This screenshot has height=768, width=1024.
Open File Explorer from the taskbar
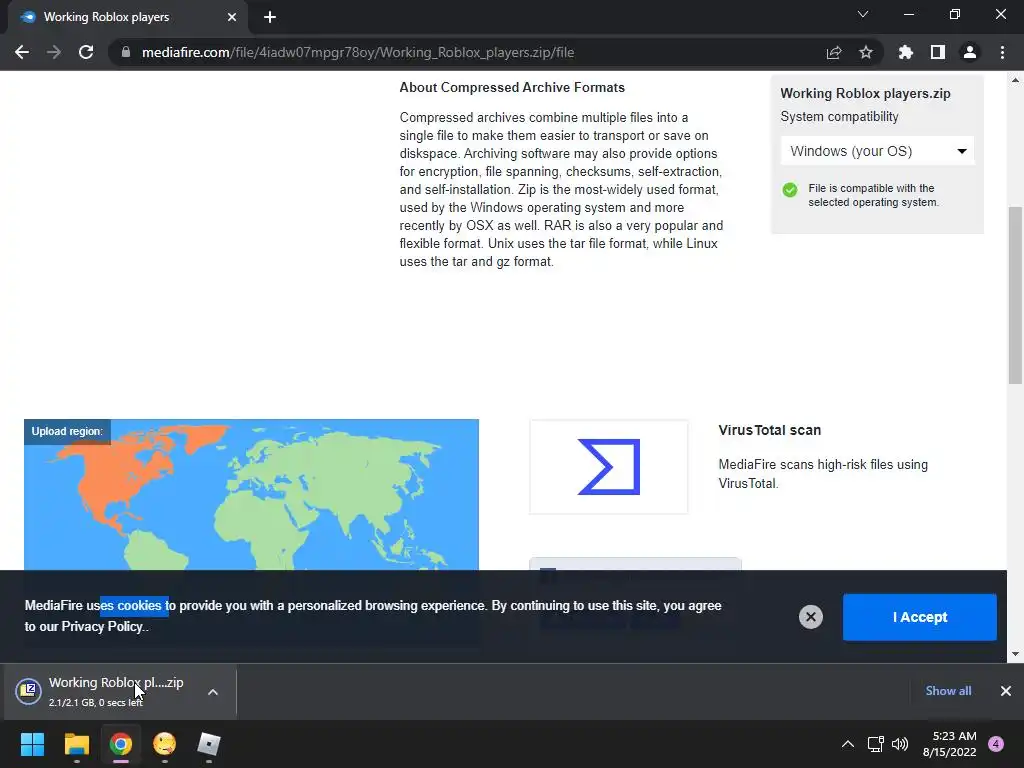pyautogui.click(x=76, y=744)
